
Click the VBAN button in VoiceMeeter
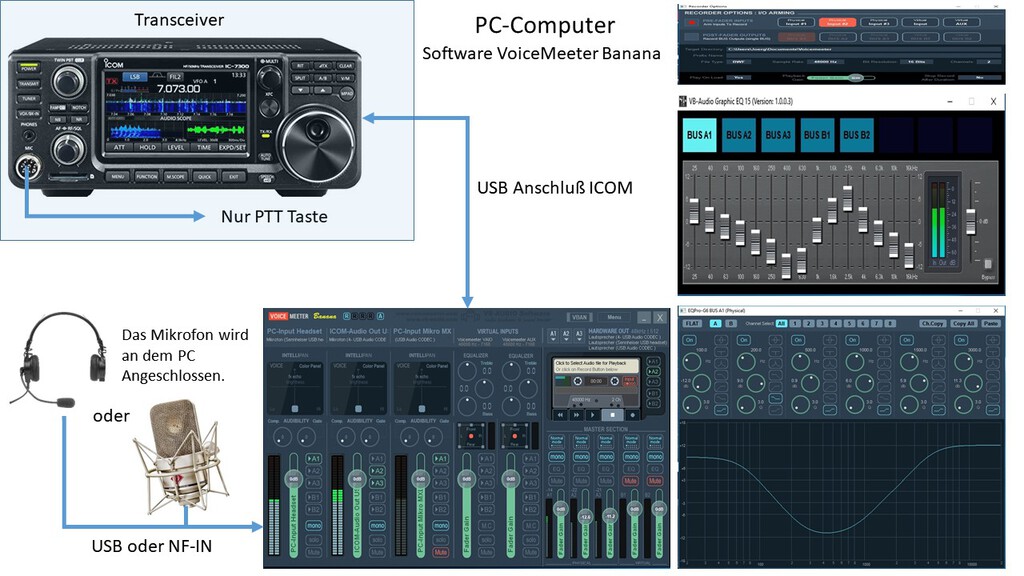click(x=579, y=317)
